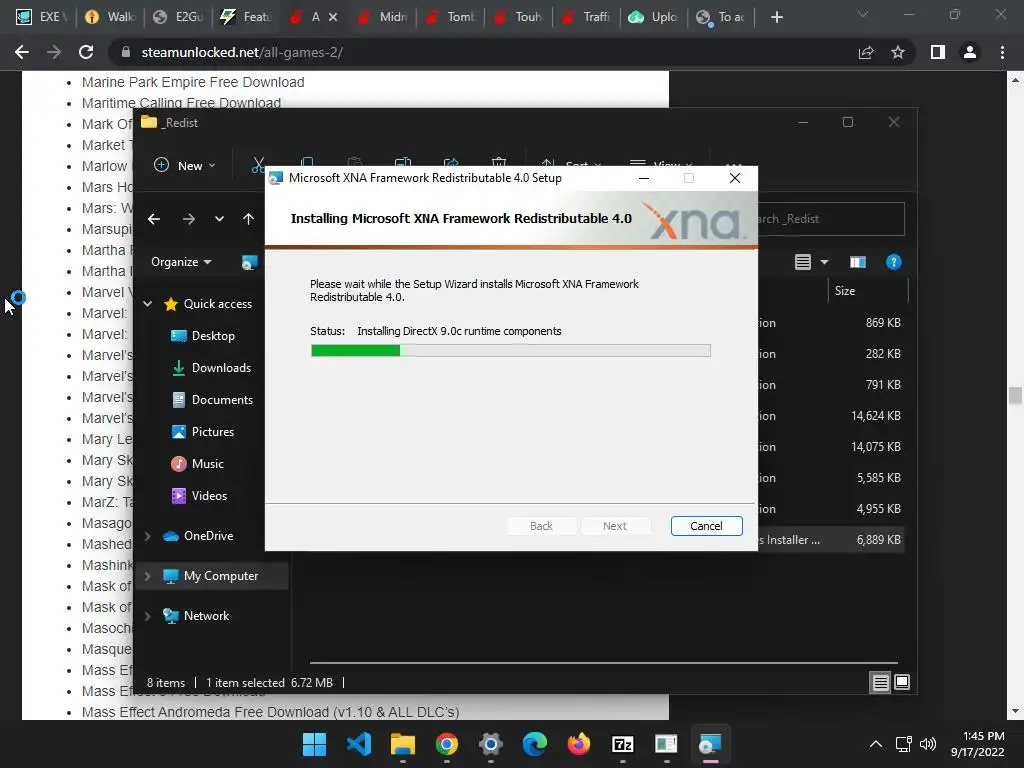Expand the My Computer tree node
1024x768 pixels.
[148, 576]
